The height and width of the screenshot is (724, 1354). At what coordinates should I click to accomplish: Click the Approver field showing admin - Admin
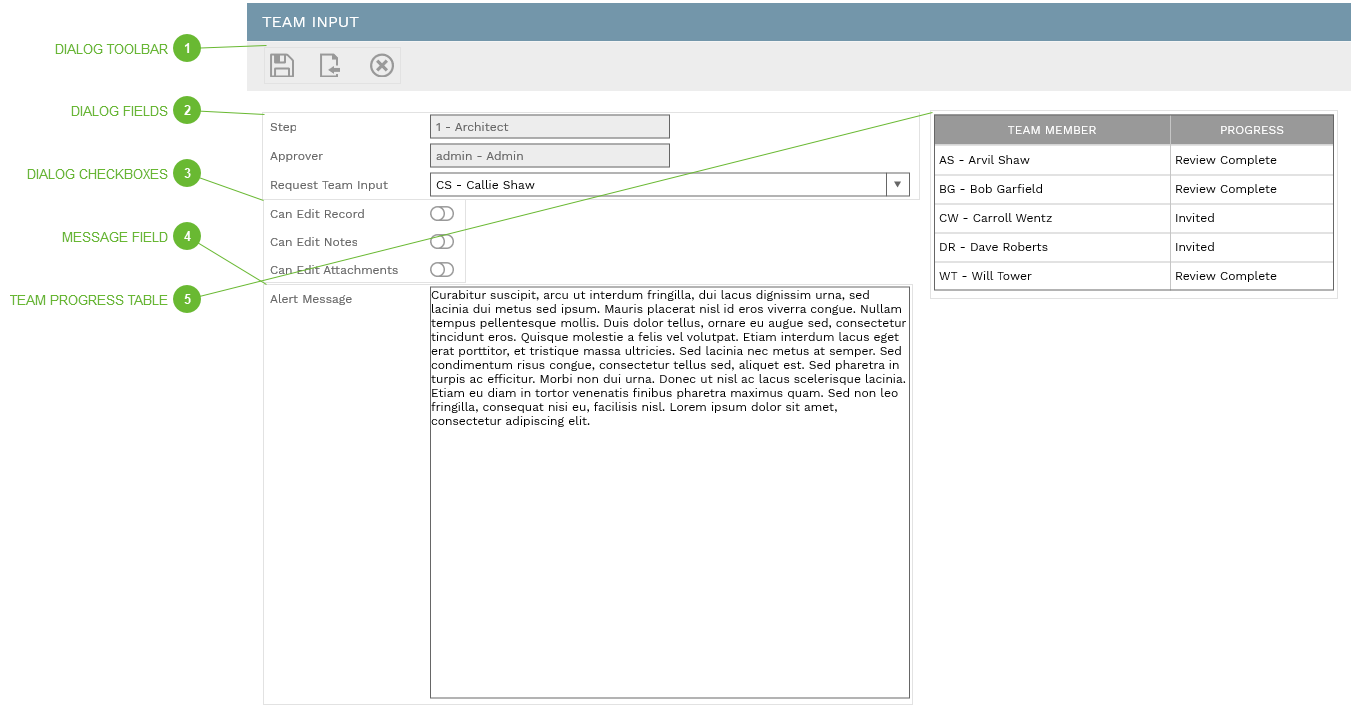(x=549, y=155)
